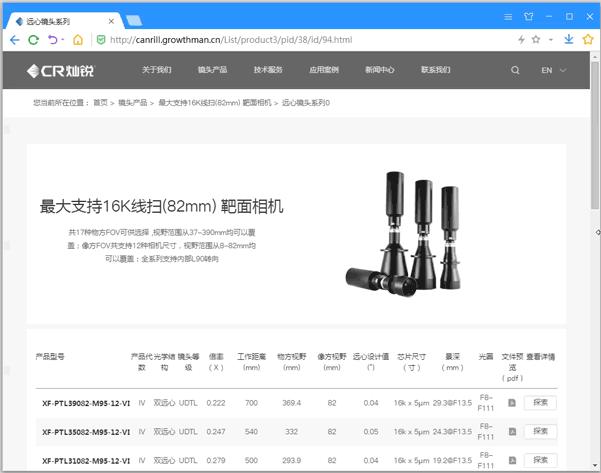Expand the dropdown next to the undo arrow
The image size is (601, 473).
[x=62, y=39]
